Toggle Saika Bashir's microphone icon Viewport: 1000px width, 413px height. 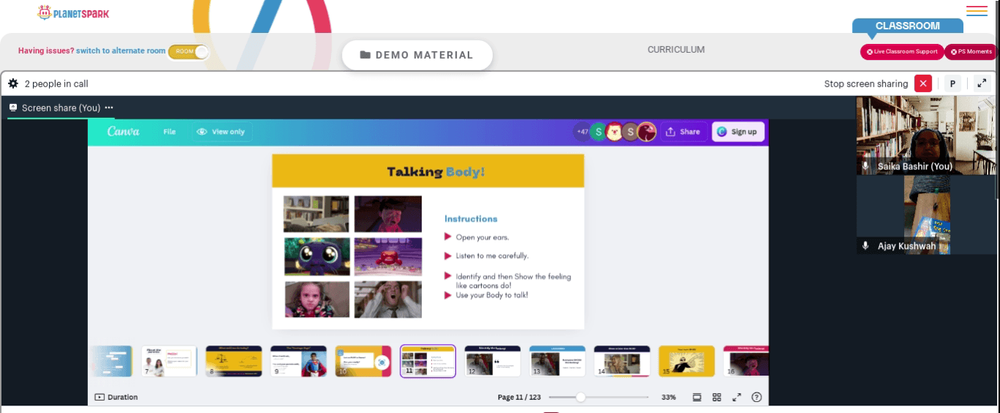coord(865,166)
